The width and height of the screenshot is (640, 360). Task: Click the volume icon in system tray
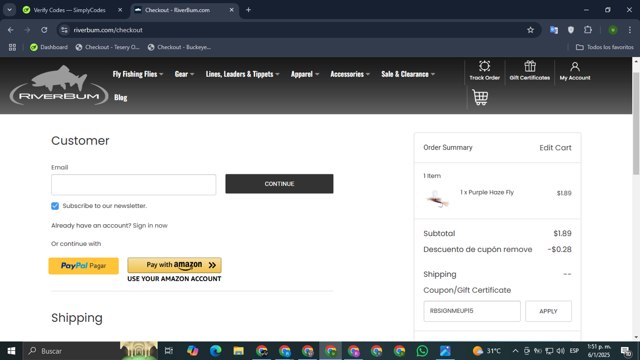click(561, 351)
